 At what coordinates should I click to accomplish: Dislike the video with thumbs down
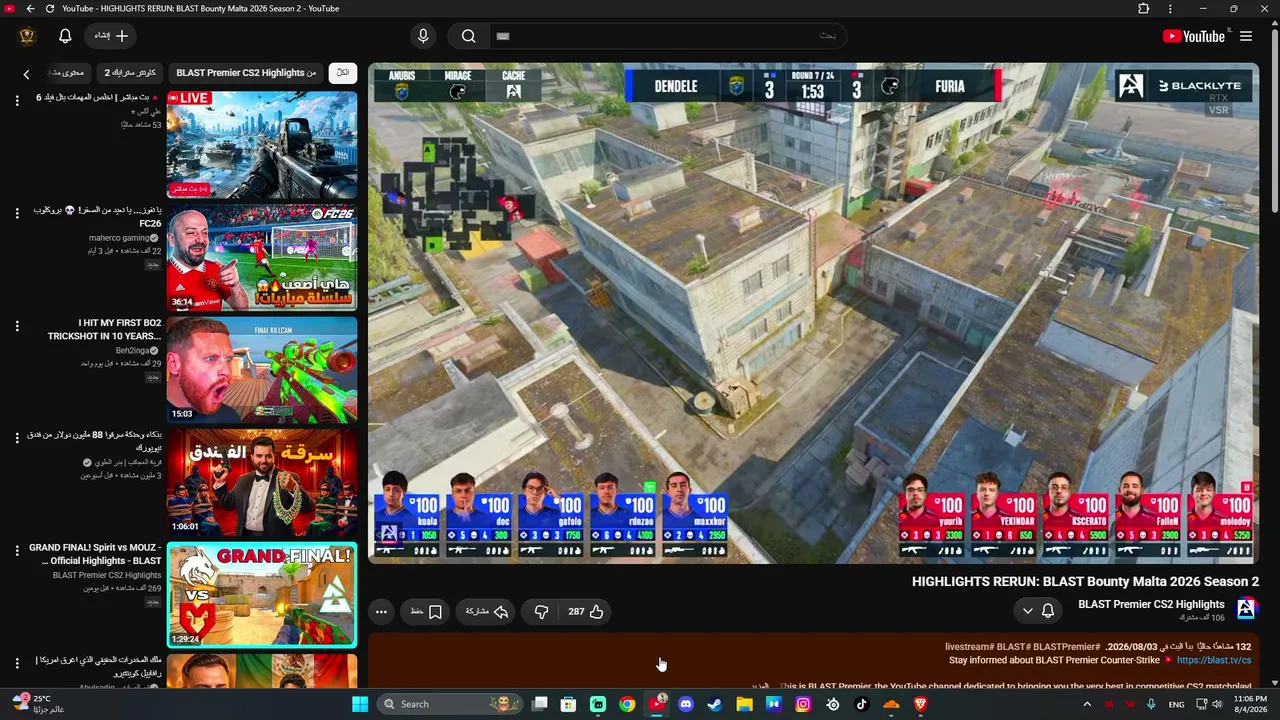point(541,612)
